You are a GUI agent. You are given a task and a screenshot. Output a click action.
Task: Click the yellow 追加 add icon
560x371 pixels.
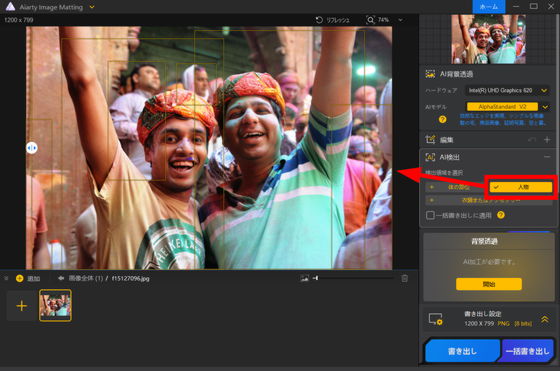tap(20, 278)
